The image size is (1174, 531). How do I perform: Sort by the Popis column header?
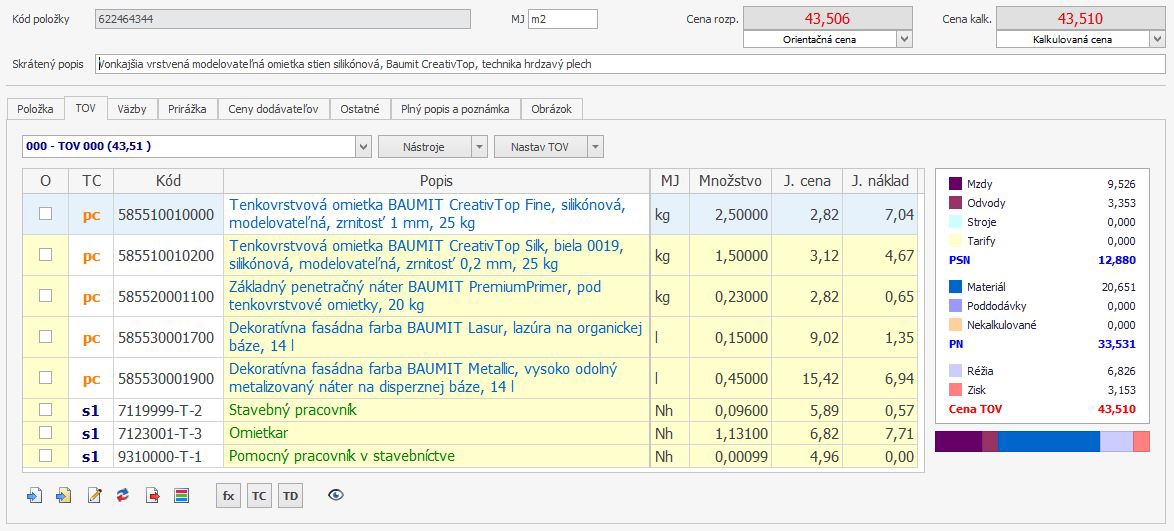[x=437, y=180]
